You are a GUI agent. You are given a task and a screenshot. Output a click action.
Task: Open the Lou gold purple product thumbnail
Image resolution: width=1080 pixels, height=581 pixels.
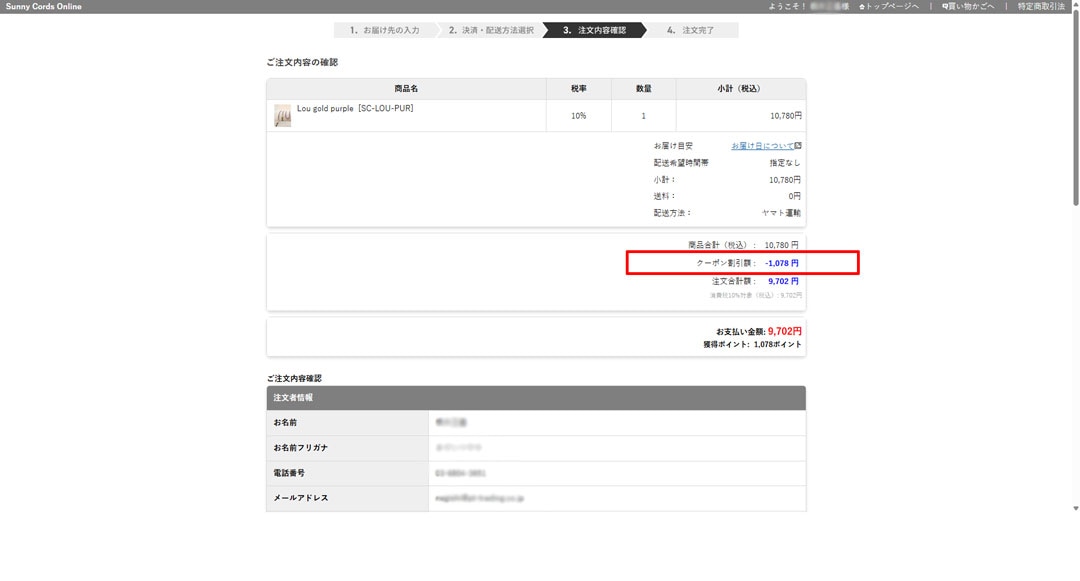pos(283,115)
